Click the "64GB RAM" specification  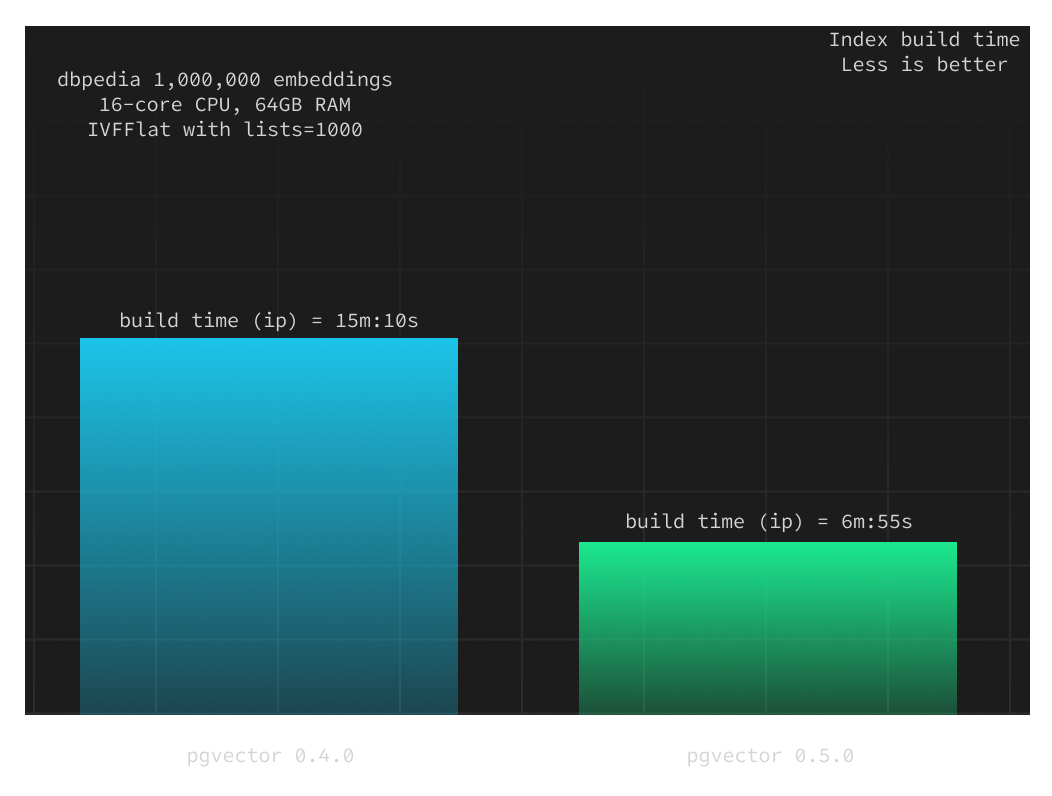click(x=302, y=105)
